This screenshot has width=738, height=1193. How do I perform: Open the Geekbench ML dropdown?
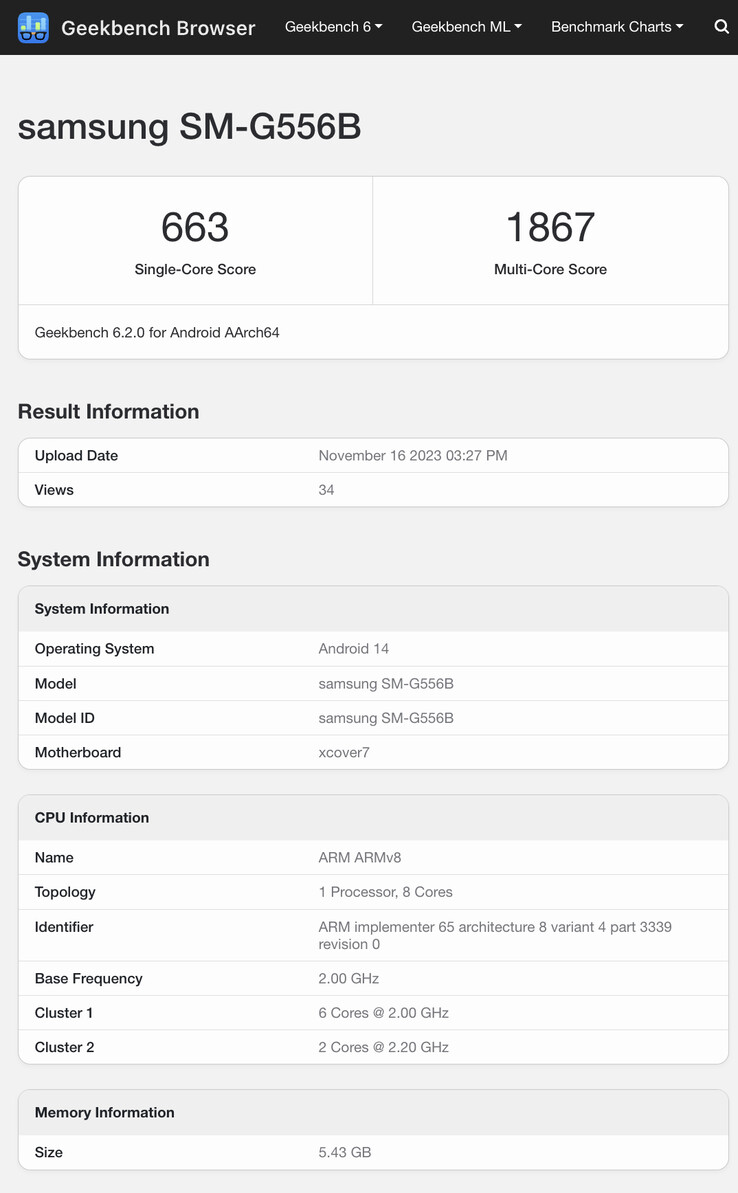tap(466, 27)
